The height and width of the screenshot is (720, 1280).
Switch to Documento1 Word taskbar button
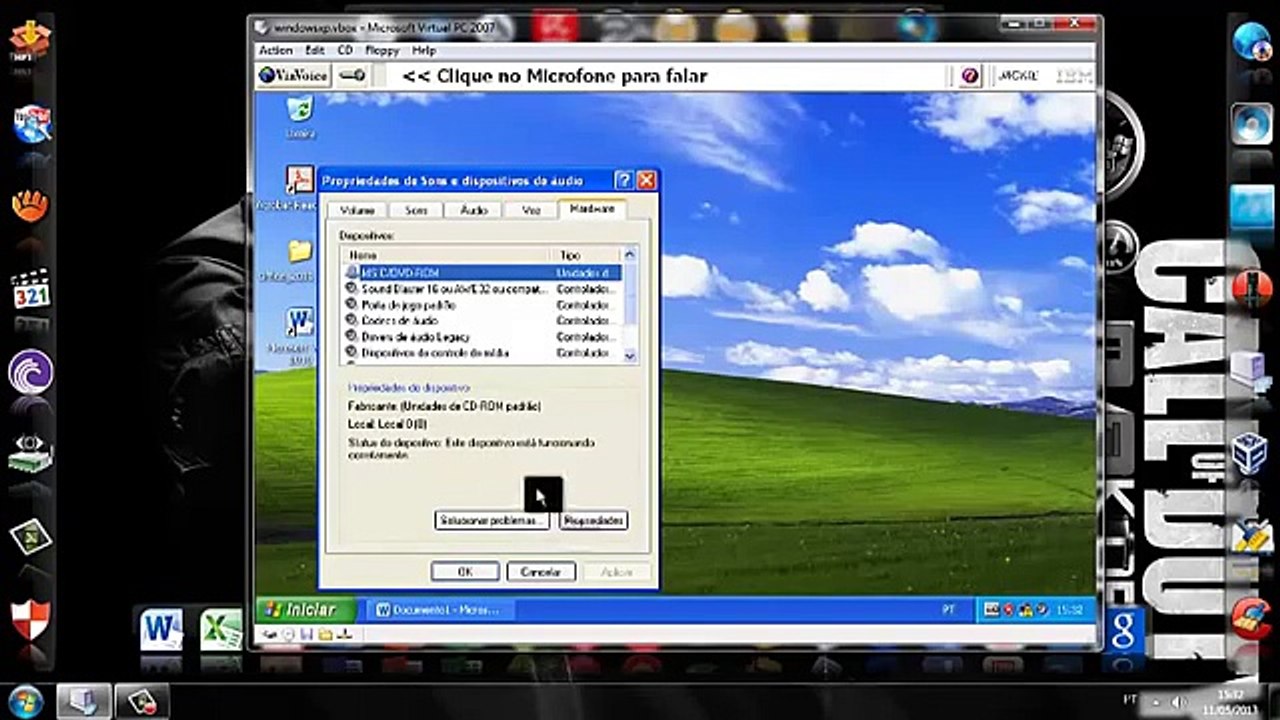[440, 610]
